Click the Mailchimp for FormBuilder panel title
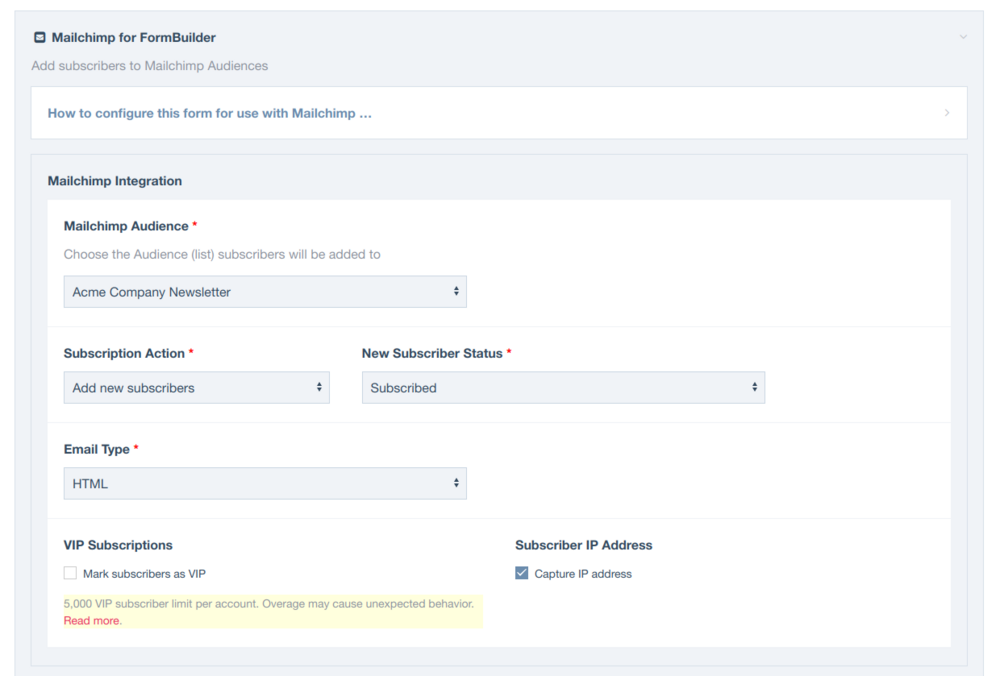Image resolution: width=1000 pixels, height=676 pixels. click(x=133, y=38)
